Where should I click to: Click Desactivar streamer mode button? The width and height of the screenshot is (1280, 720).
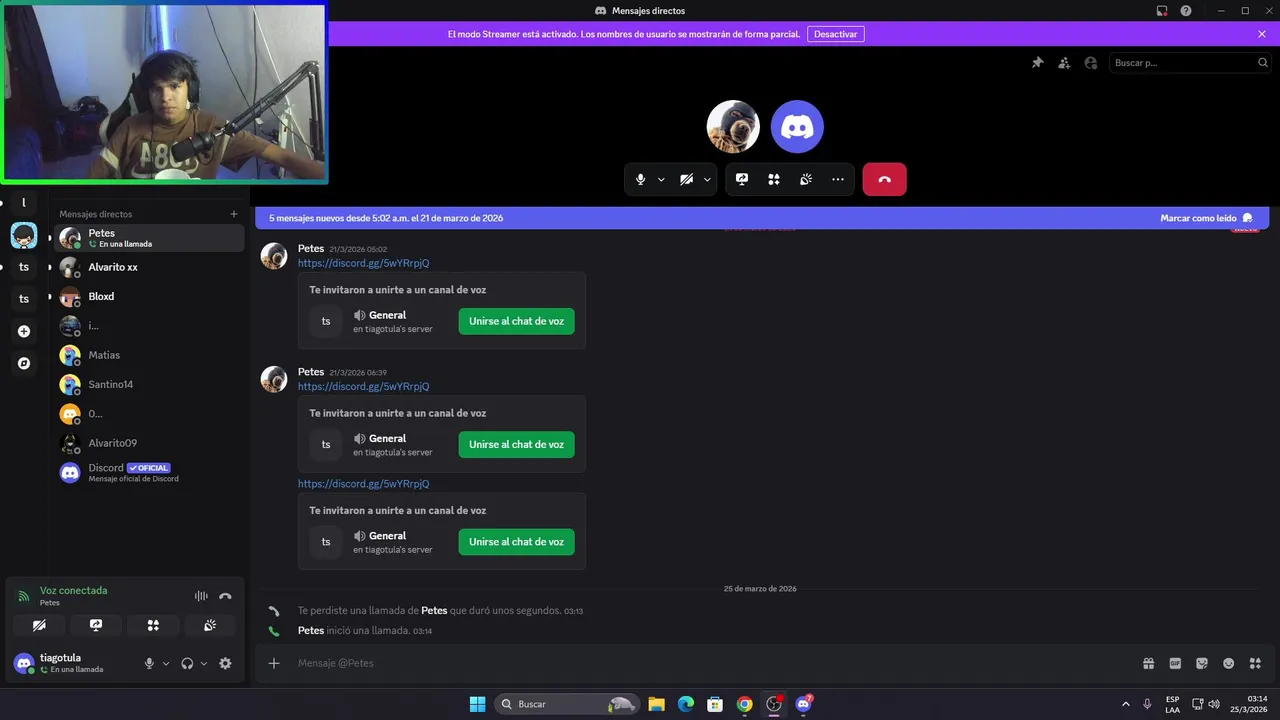click(x=836, y=34)
